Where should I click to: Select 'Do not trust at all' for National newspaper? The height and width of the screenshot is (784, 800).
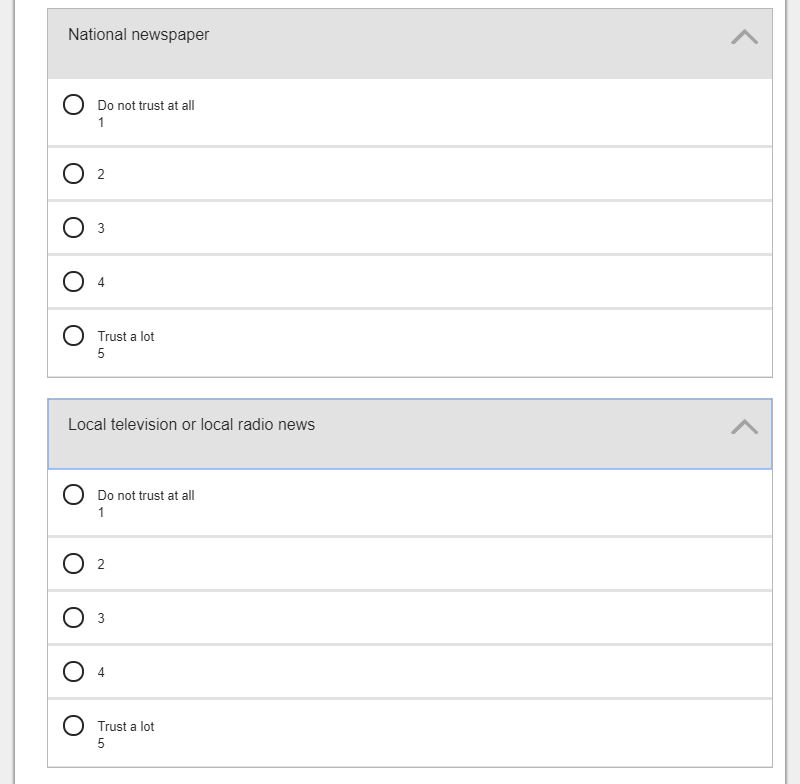73,105
